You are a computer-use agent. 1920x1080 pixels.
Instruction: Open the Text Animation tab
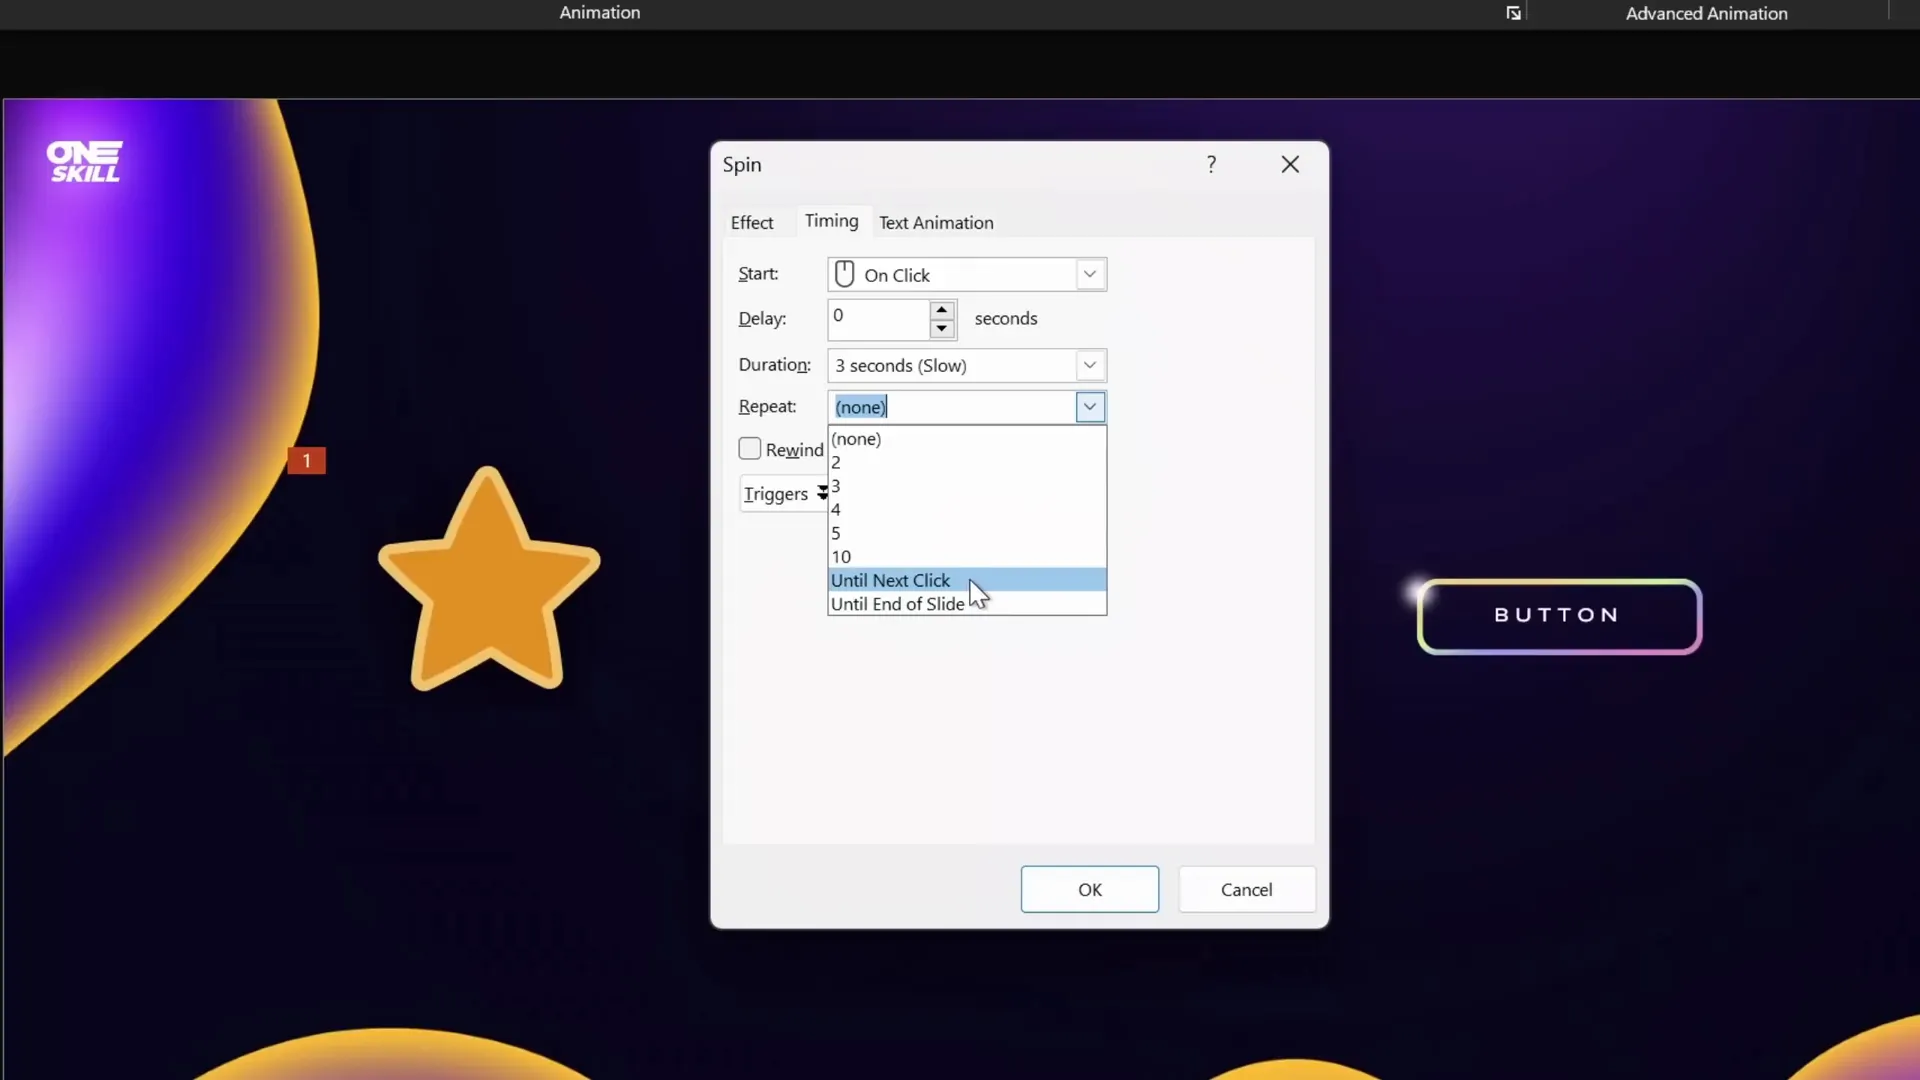tap(936, 222)
